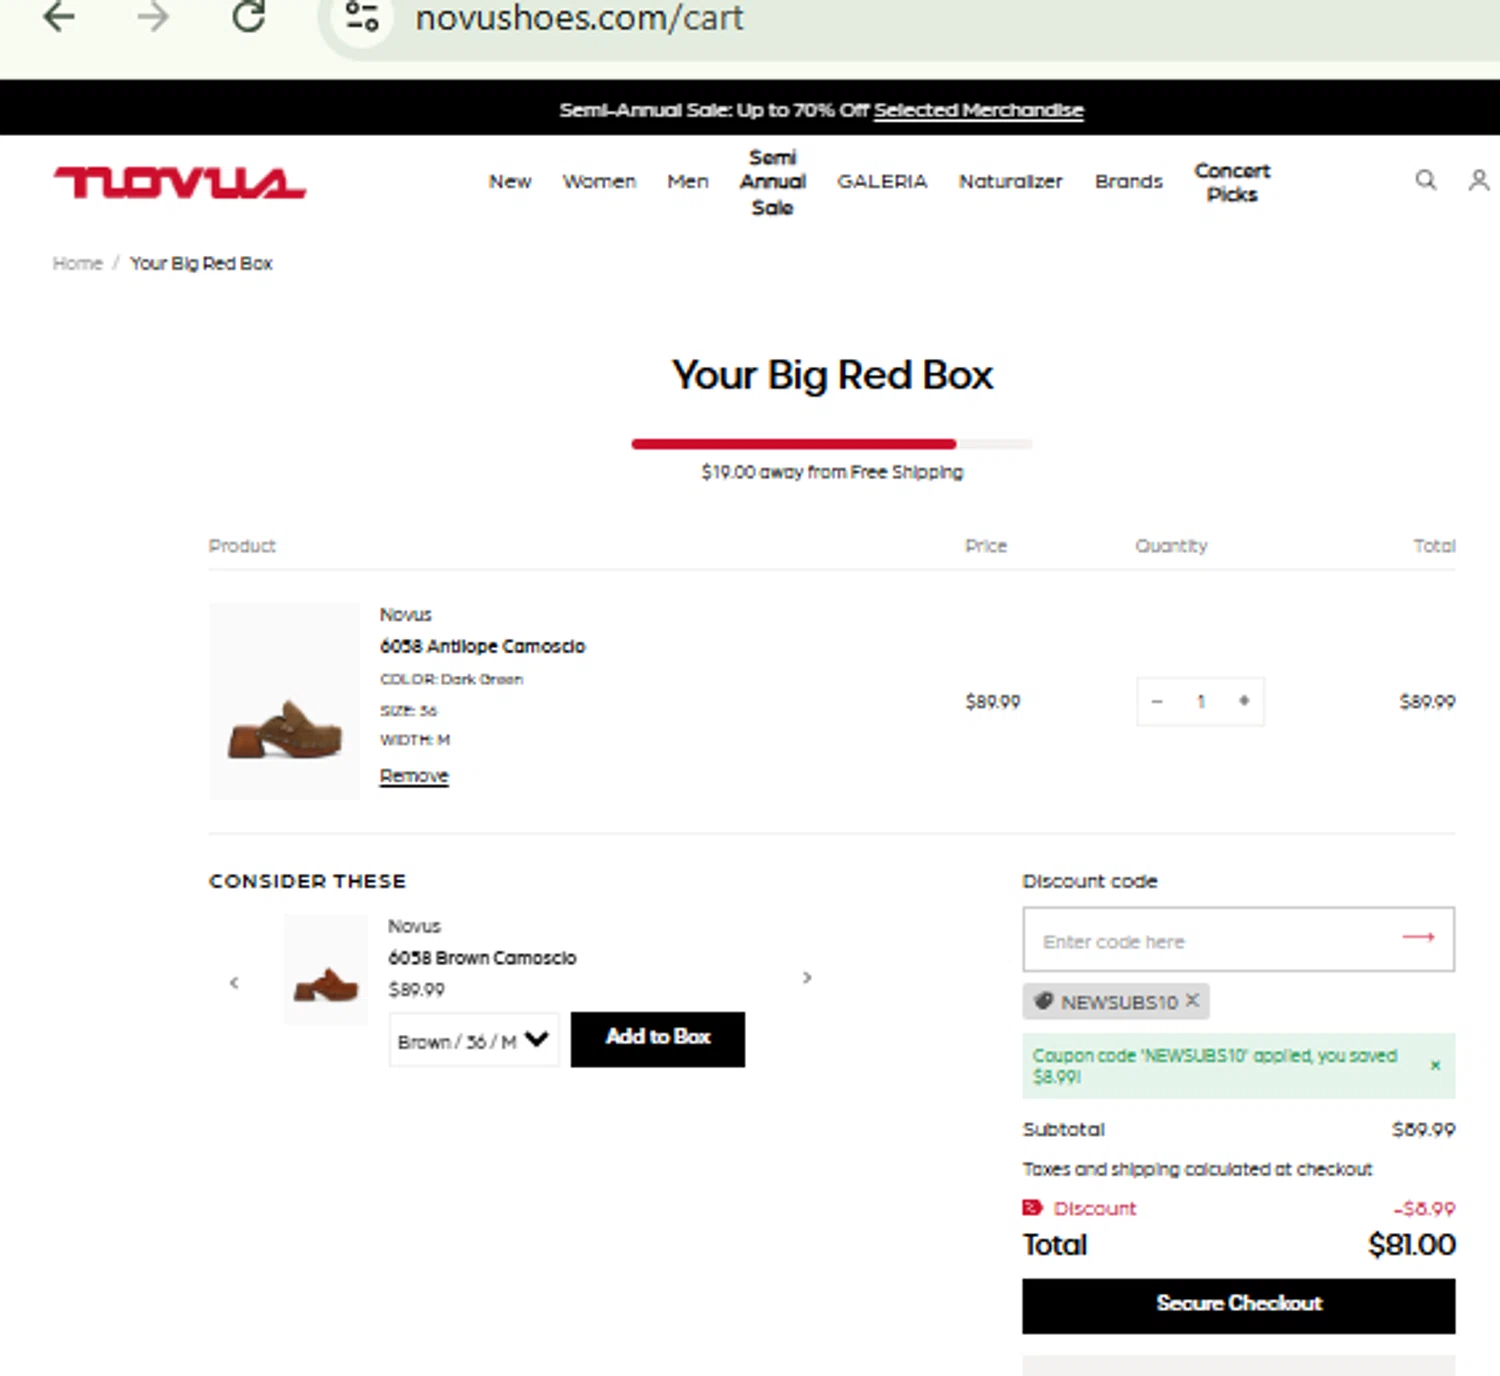Reload the page with the refresh icon

249,16
